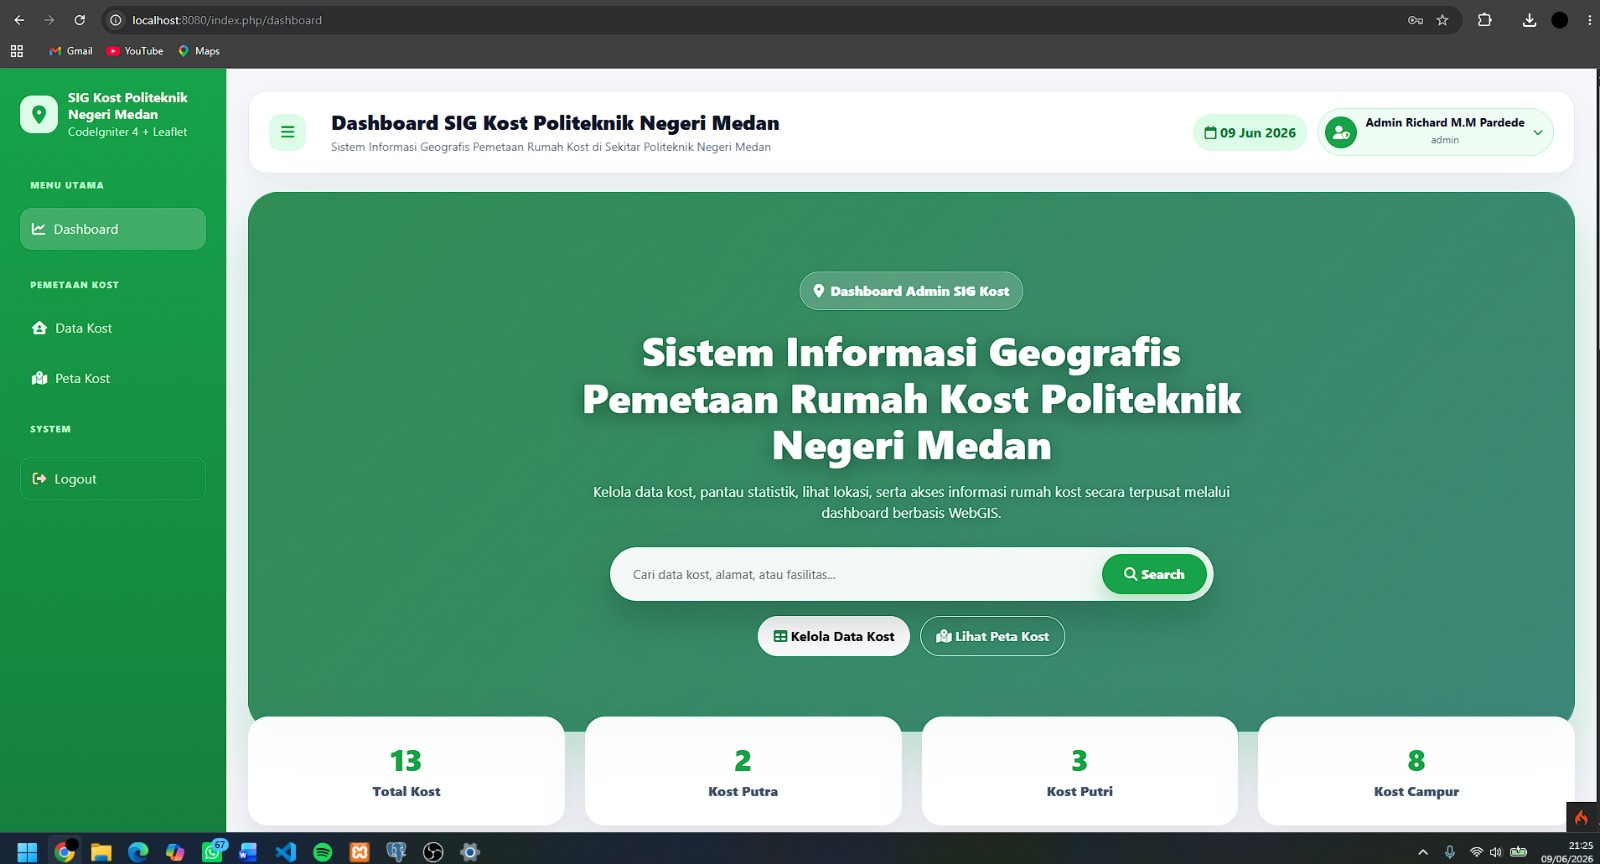The height and width of the screenshot is (864, 1600).
Task: Open the Peta Kost menu item
Action: point(113,378)
